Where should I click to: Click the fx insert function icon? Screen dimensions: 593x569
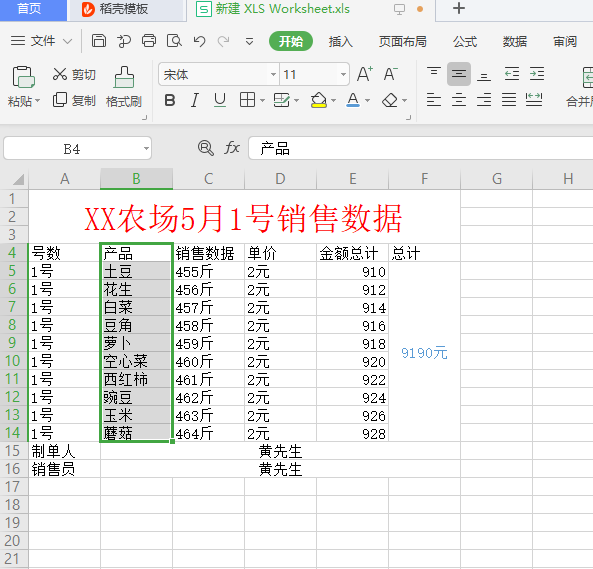232,148
